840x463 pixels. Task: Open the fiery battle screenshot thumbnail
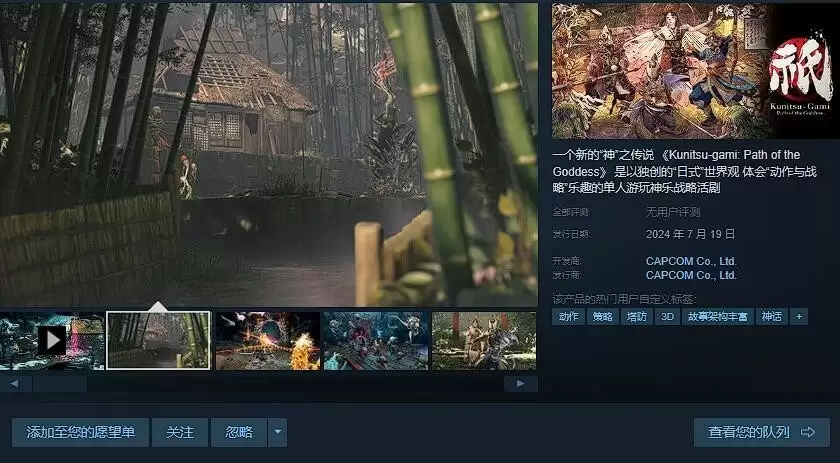click(x=268, y=341)
